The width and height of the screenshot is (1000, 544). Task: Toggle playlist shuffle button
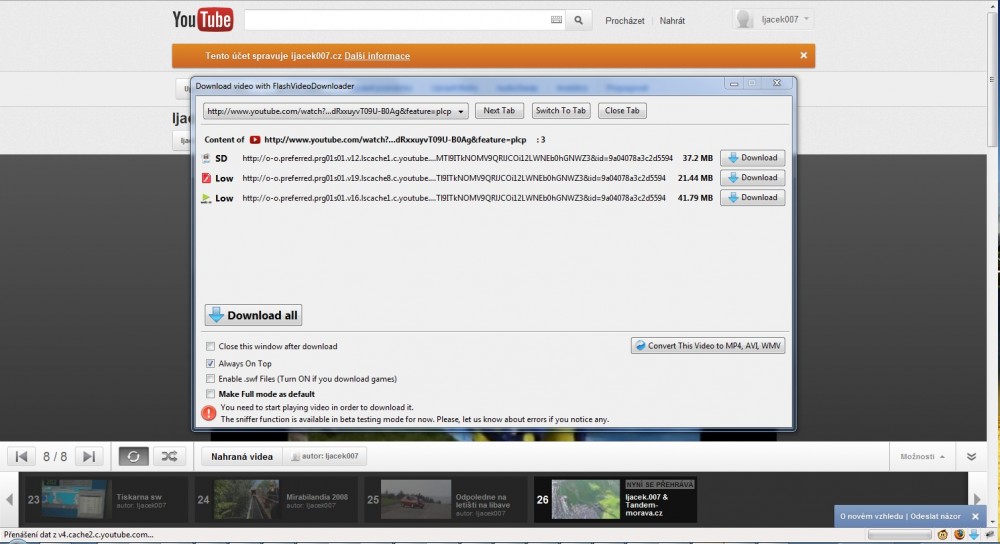click(x=168, y=456)
